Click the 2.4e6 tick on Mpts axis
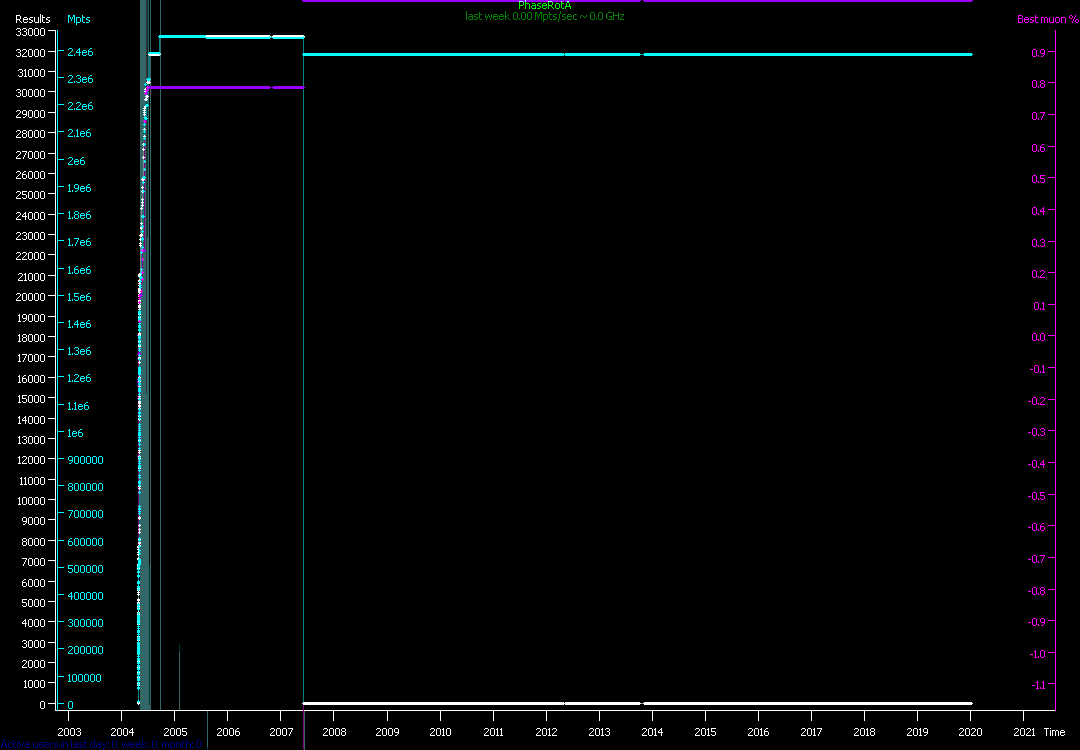The image size is (1080, 750). [x=80, y=52]
